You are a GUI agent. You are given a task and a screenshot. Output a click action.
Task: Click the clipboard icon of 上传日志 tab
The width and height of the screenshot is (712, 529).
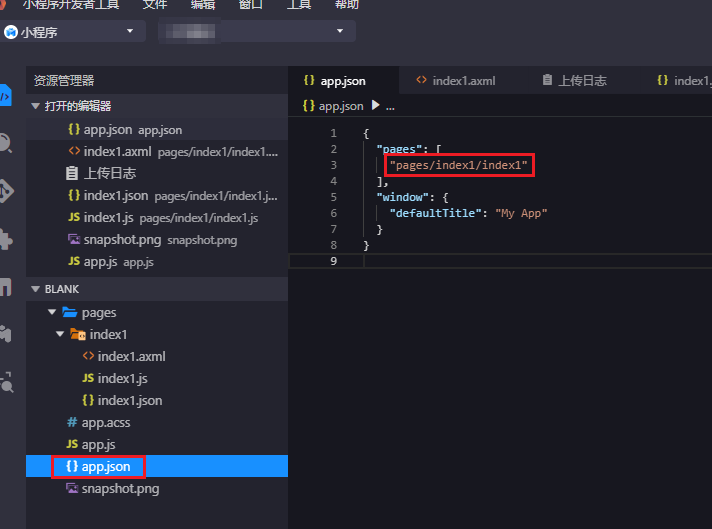tap(547, 80)
